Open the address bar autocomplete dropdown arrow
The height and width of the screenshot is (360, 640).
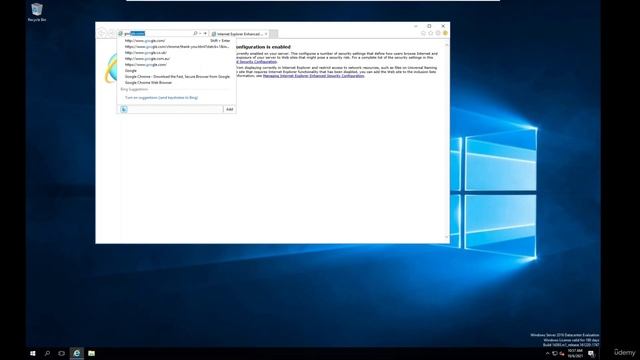click(x=200, y=33)
